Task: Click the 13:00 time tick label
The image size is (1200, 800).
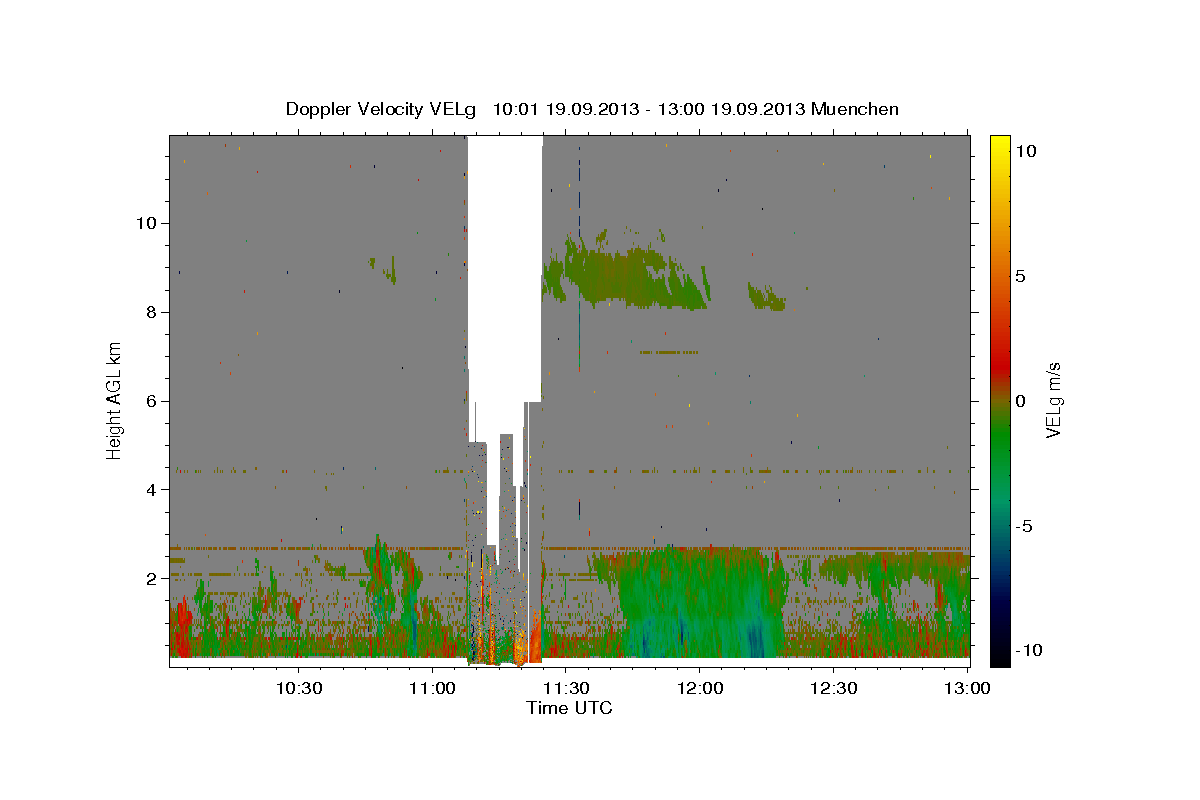Action: 966,688
